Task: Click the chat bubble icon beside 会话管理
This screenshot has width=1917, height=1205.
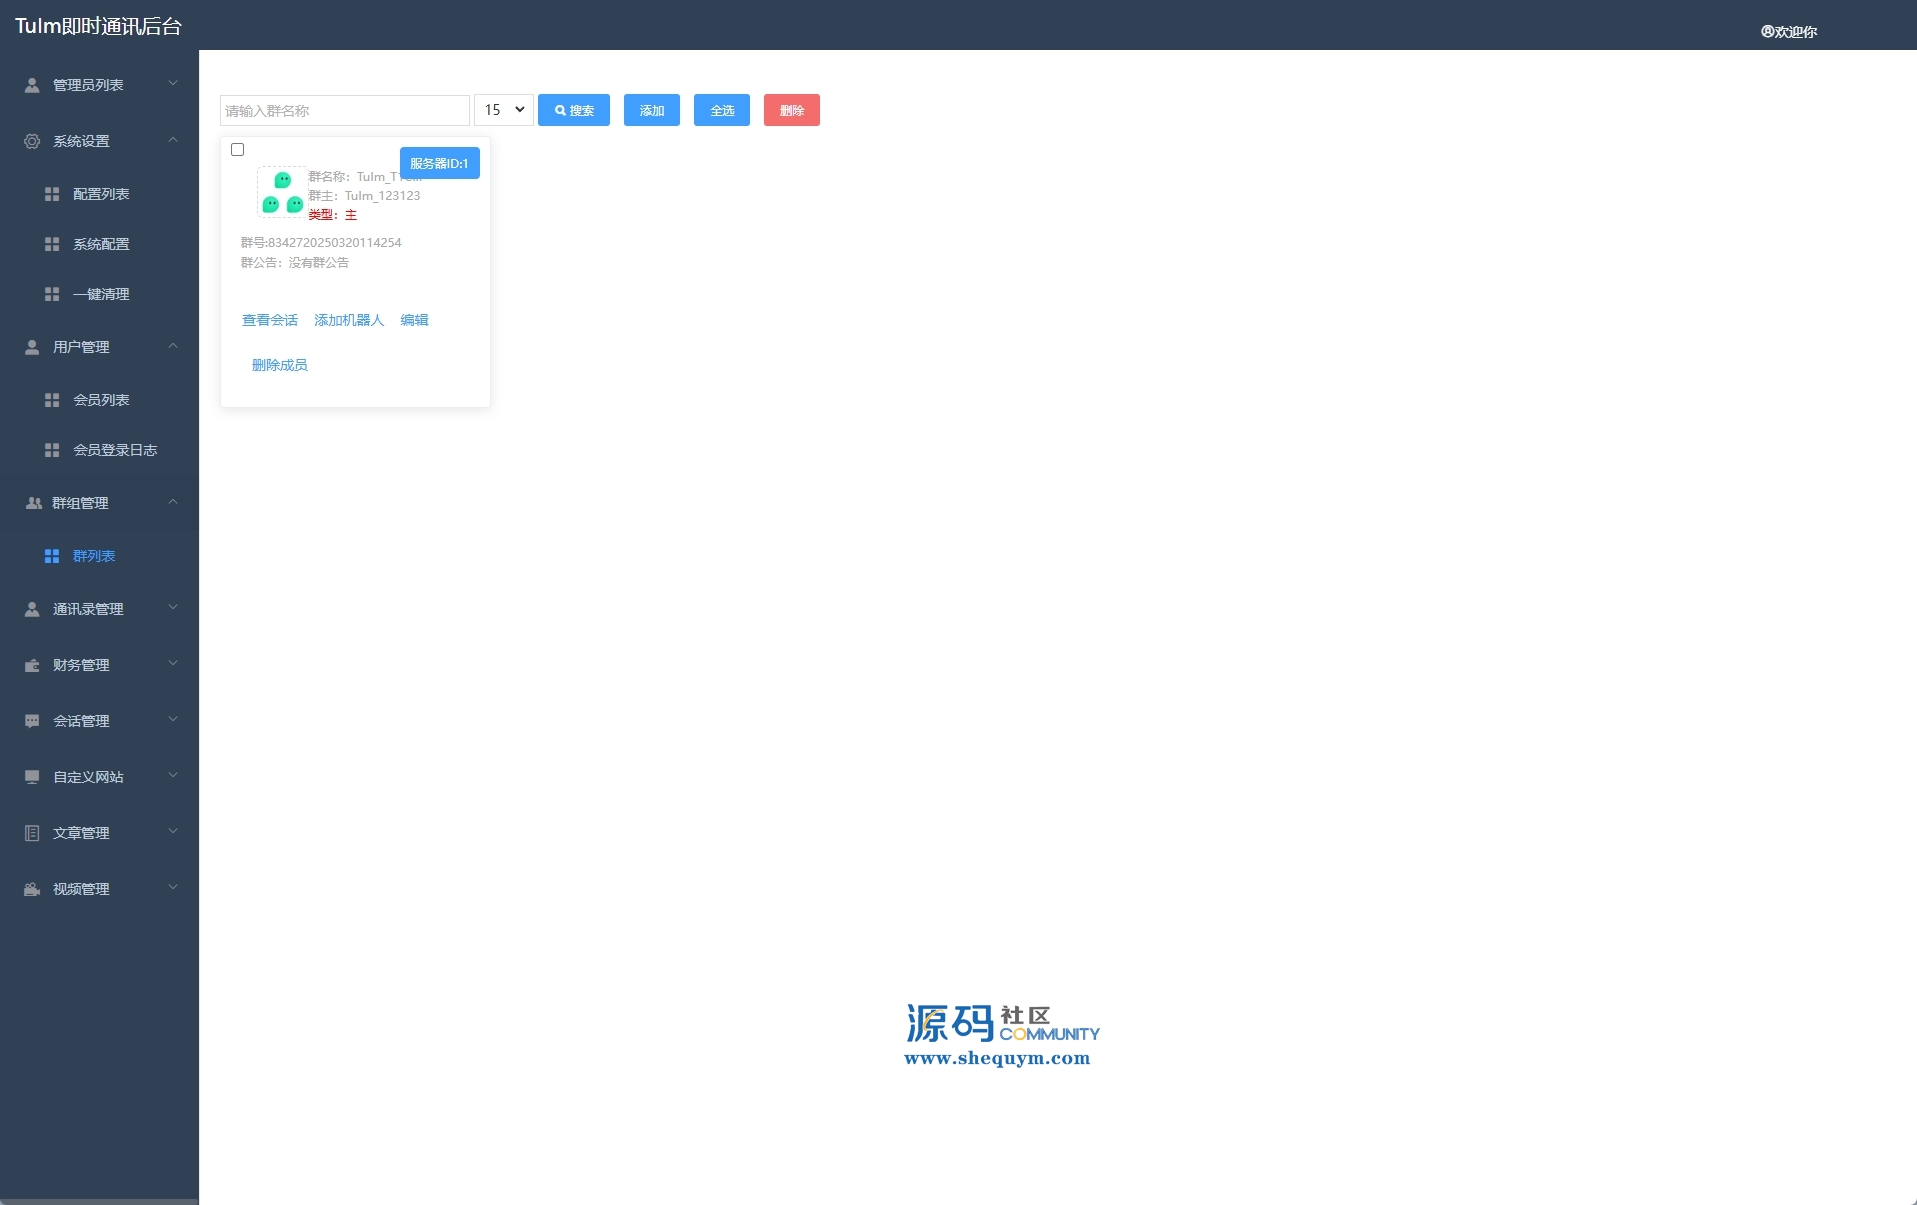Action: [32, 721]
